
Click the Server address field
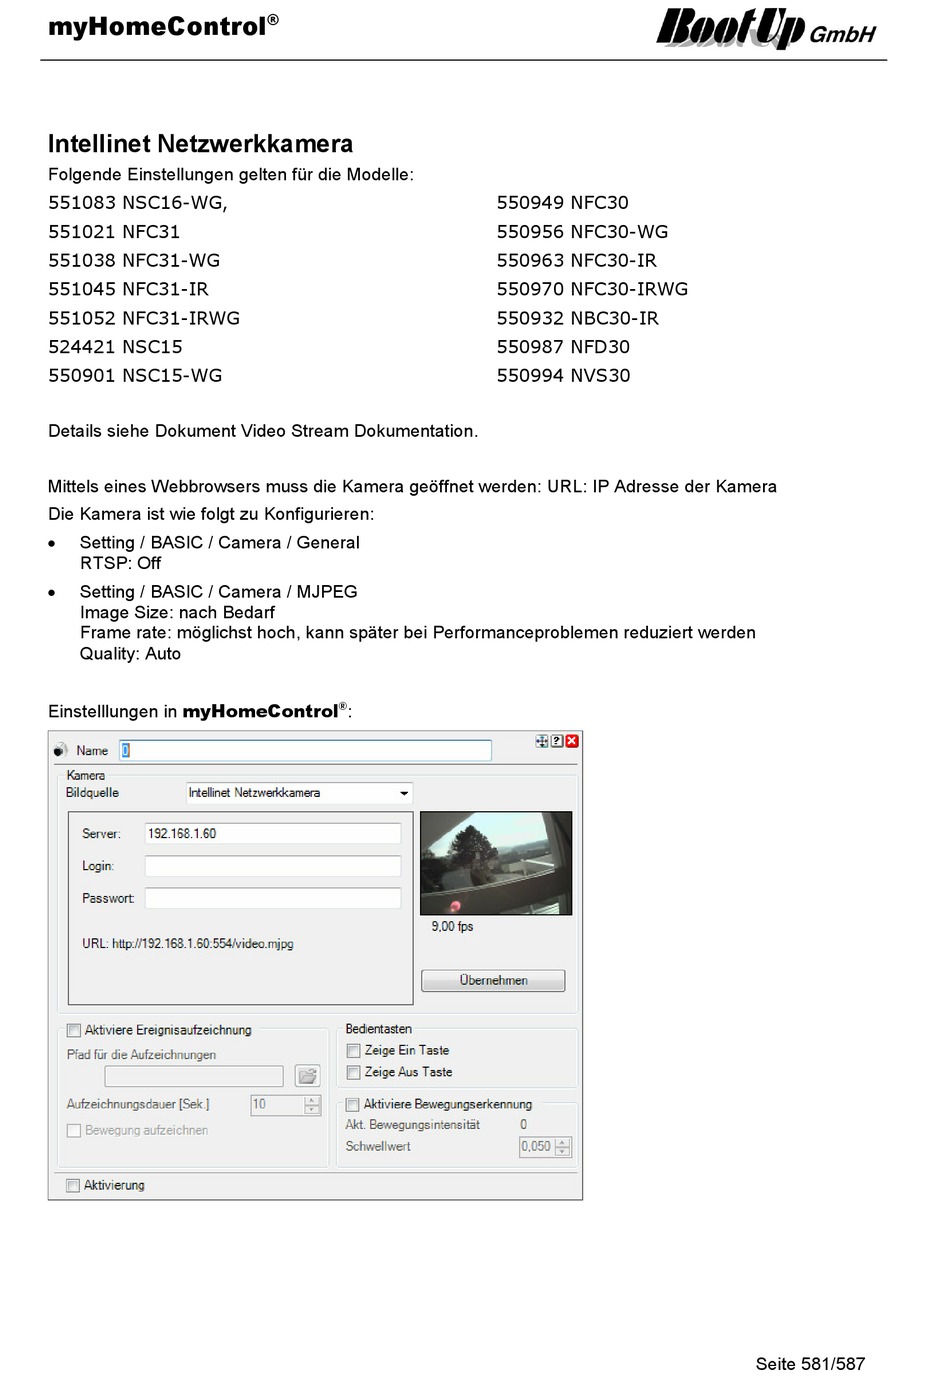[x=273, y=833]
